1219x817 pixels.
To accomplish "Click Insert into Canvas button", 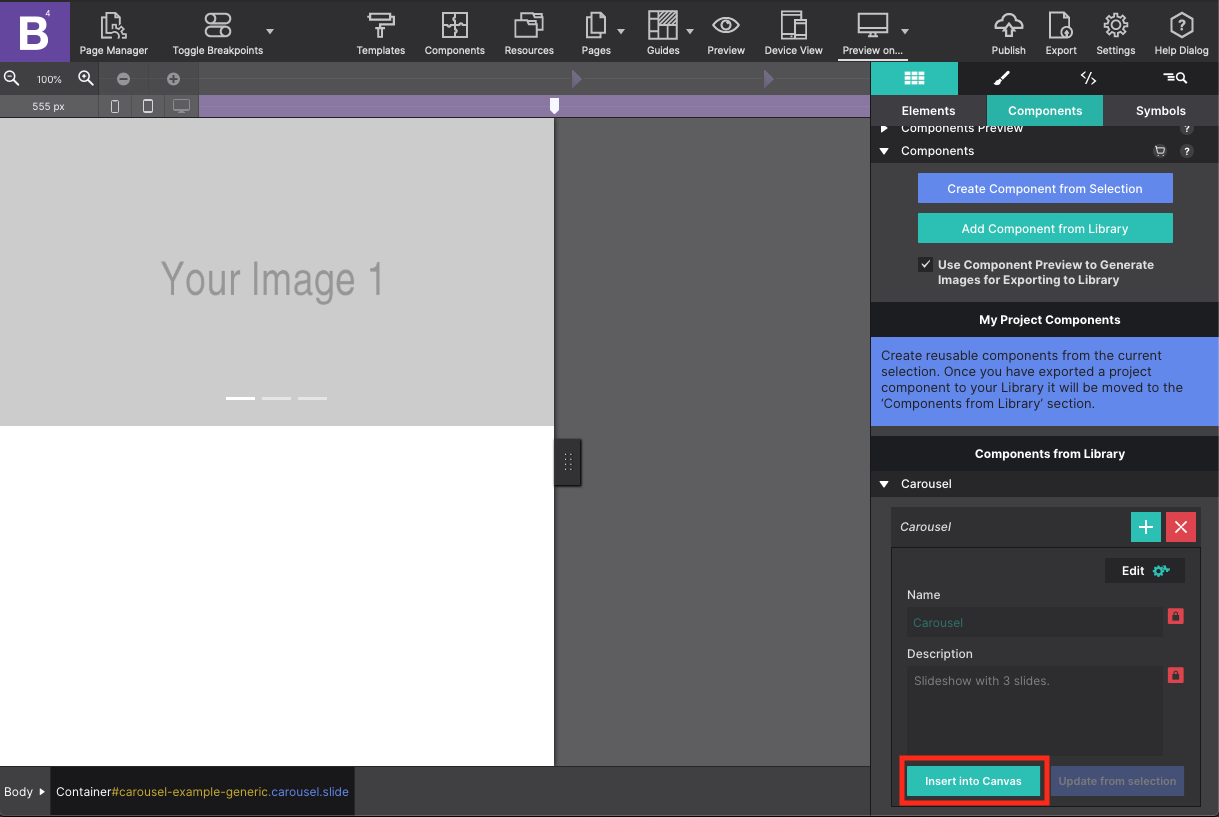I will [973, 781].
